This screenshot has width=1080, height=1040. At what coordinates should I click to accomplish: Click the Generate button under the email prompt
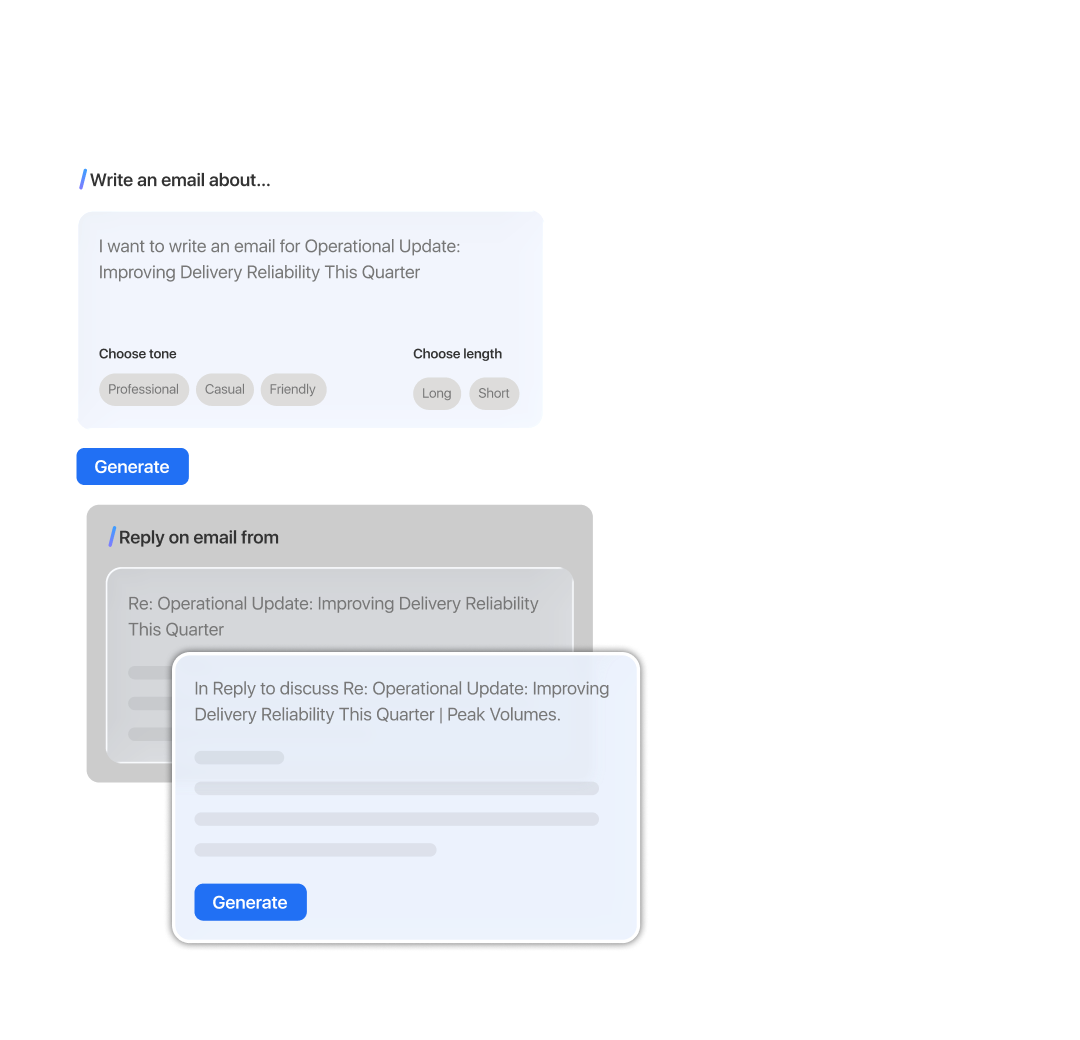click(132, 466)
